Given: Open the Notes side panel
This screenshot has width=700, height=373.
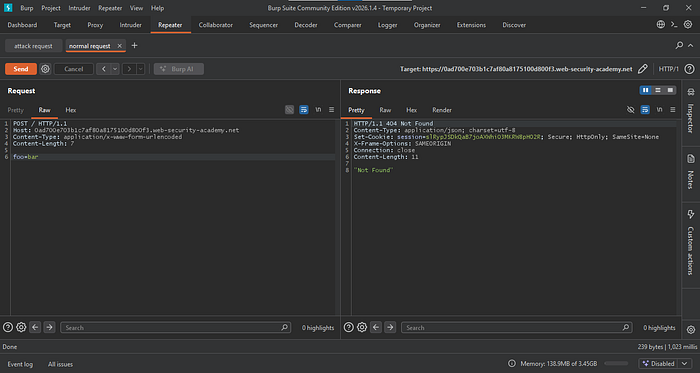Looking at the screenshot, I should 691,172.
